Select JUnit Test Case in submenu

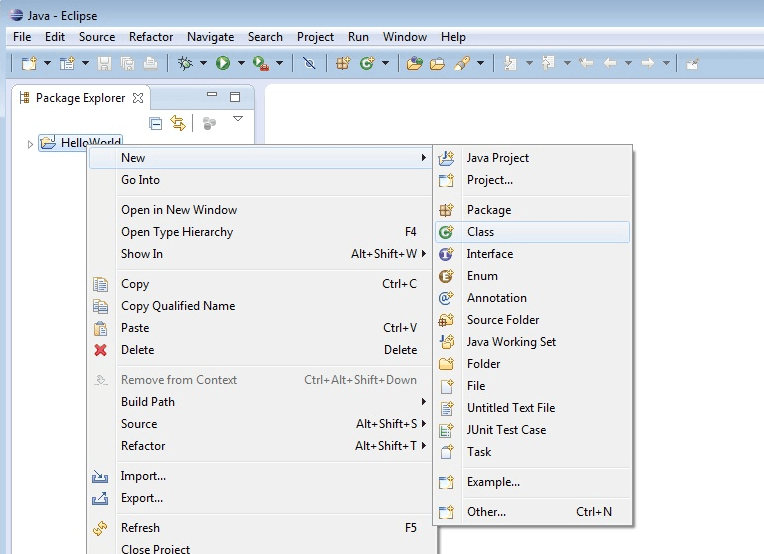[532, 430]
